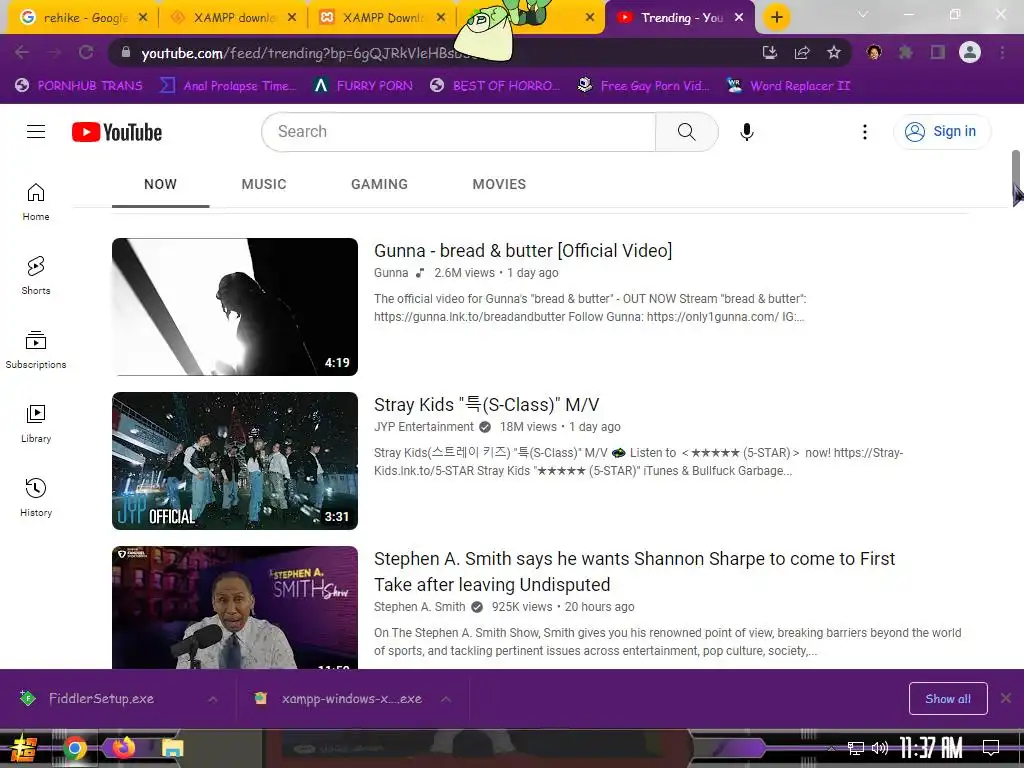Open Word Replacer II bookmark

(x=789, y=86)
